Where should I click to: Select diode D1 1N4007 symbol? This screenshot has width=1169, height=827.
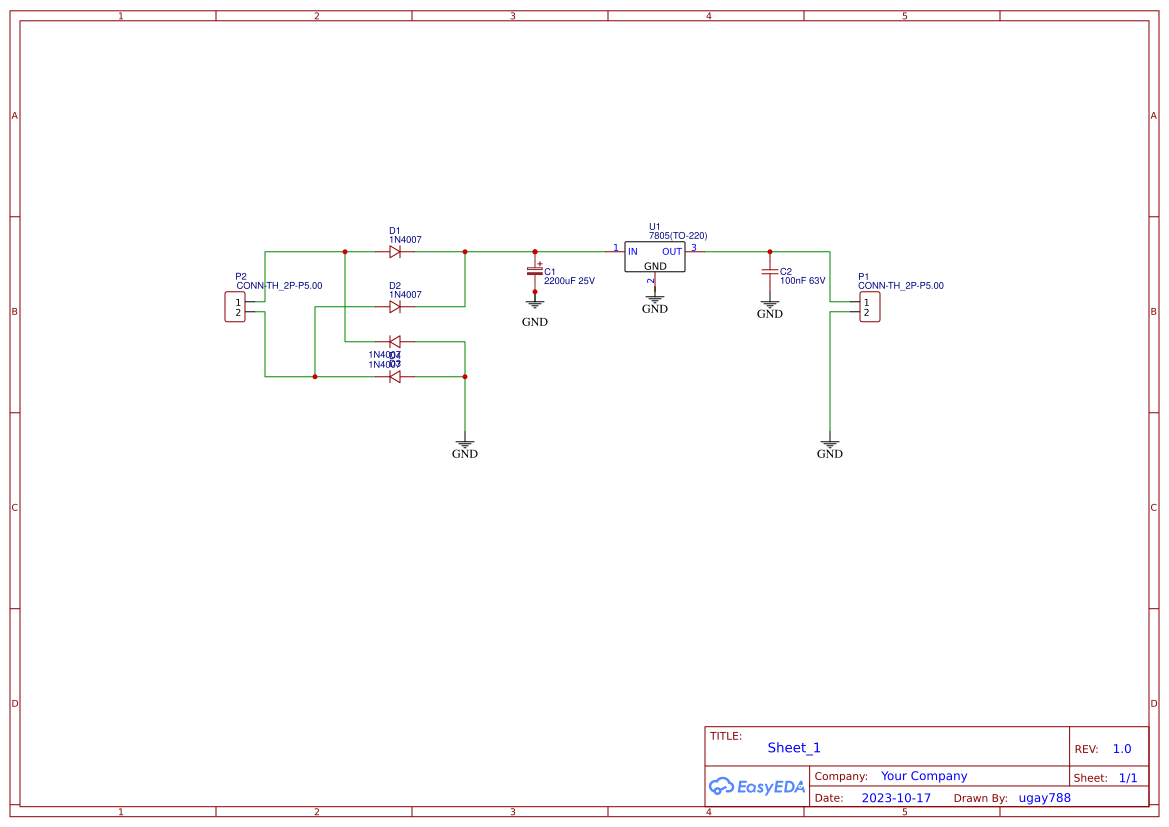[395, 252]
